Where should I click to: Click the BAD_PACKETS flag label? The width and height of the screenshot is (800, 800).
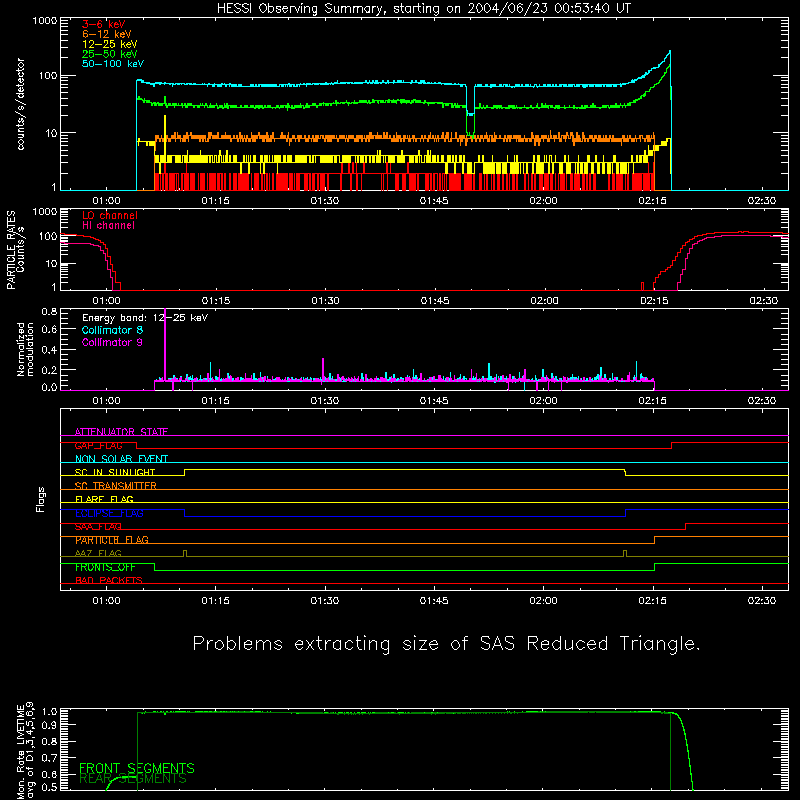(109, 580)
